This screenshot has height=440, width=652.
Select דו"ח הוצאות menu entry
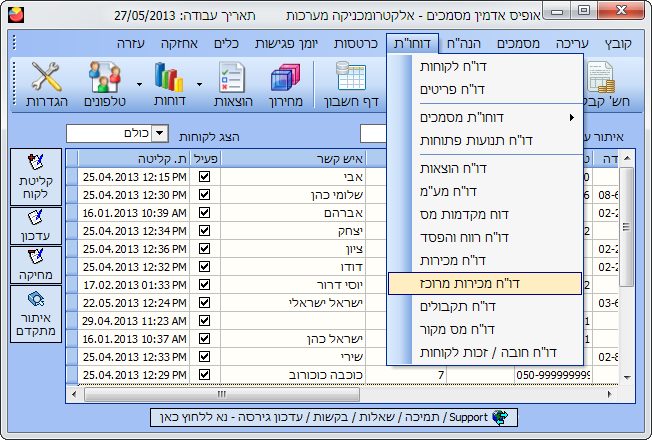point(485,168)
